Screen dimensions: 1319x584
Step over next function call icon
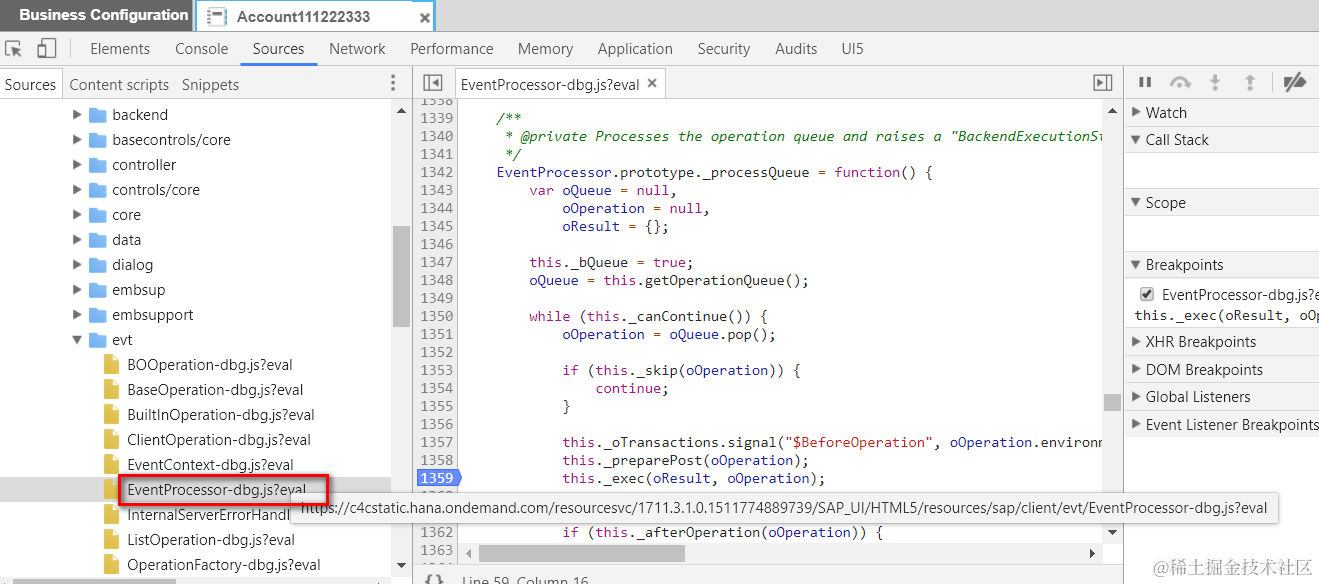pos(1180,83)
